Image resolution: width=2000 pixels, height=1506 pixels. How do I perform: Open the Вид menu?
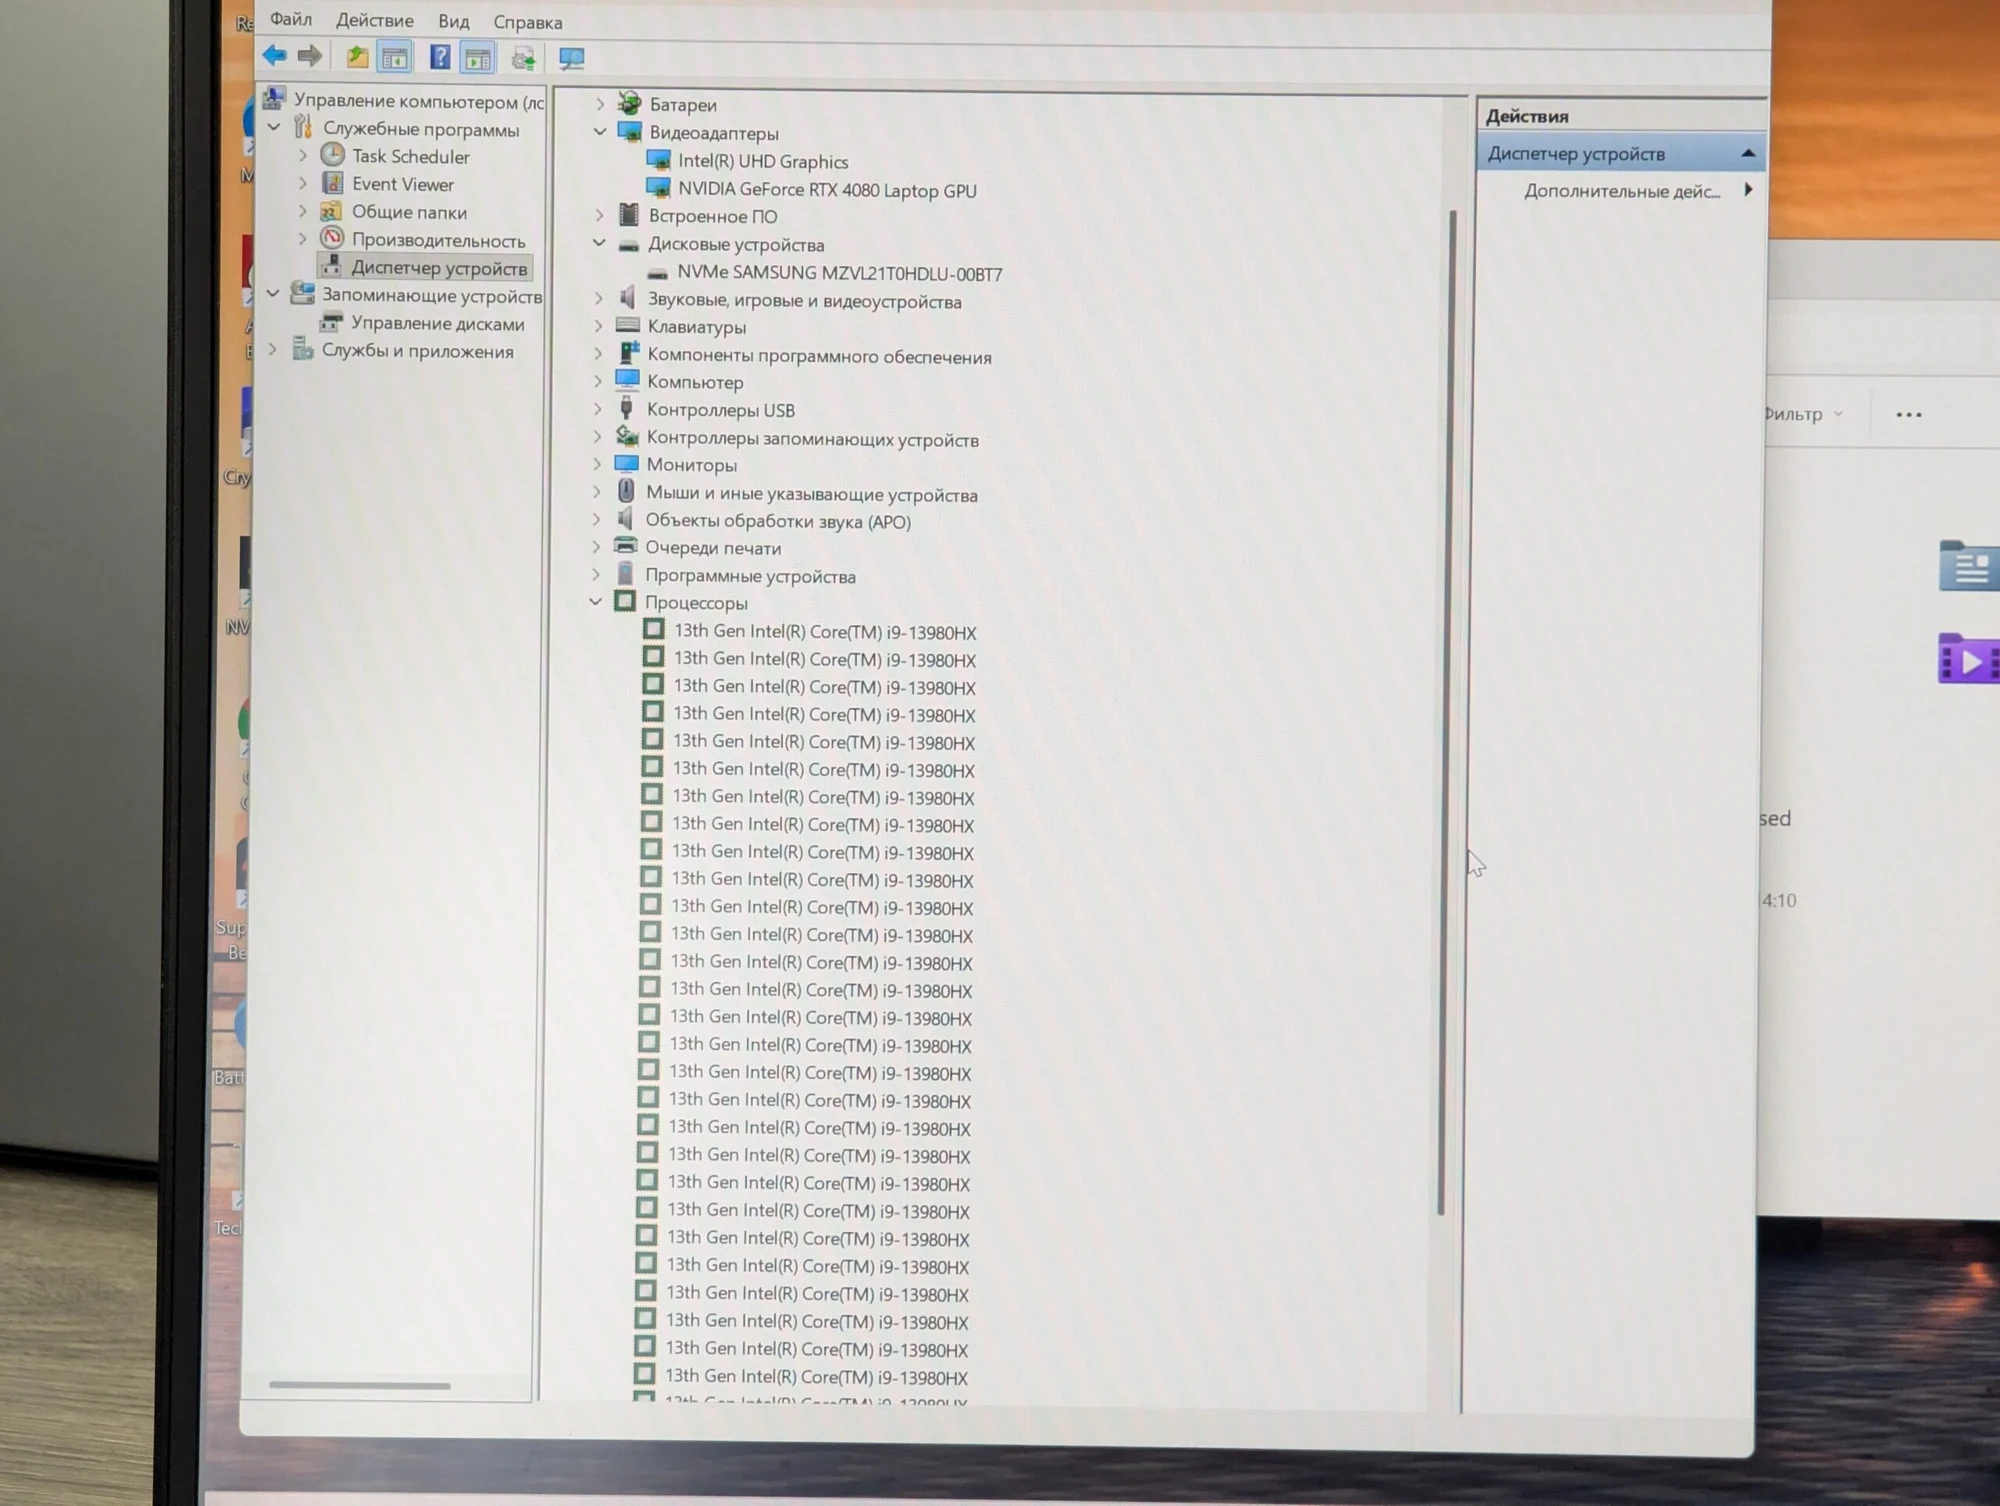pyautogui.click(x=454, y=21)
